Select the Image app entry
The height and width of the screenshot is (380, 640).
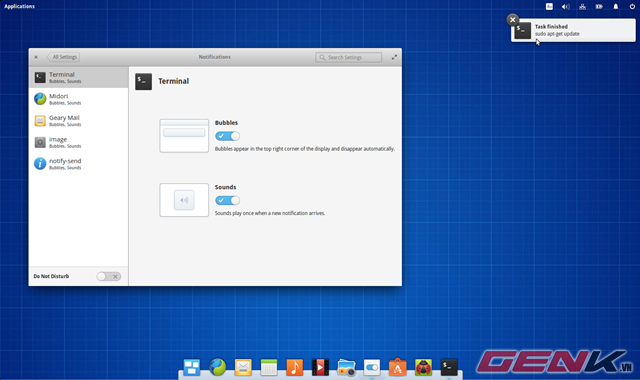tap(78, 142)
